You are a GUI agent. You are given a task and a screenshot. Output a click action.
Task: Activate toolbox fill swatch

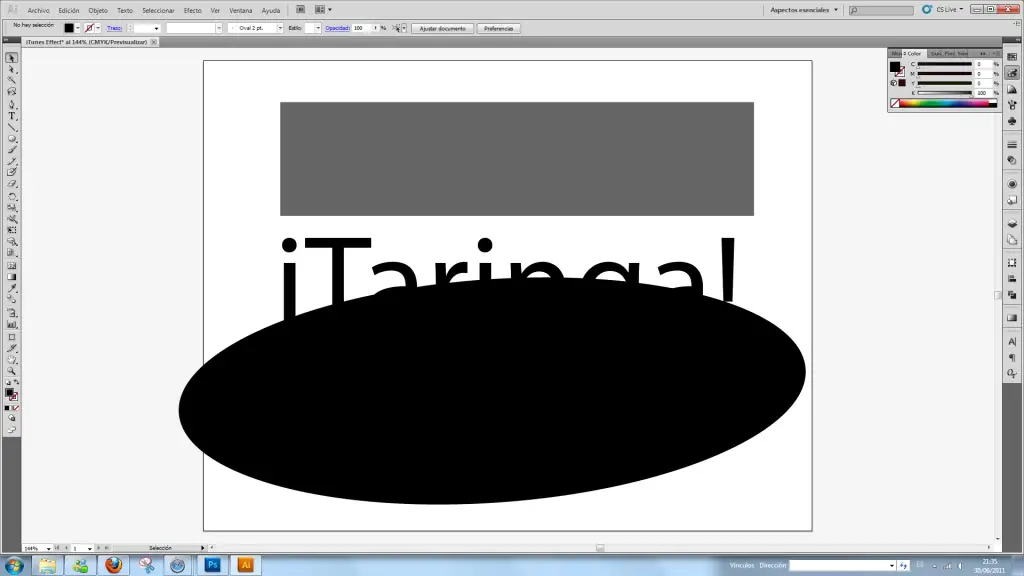click(x=9, y=392)
